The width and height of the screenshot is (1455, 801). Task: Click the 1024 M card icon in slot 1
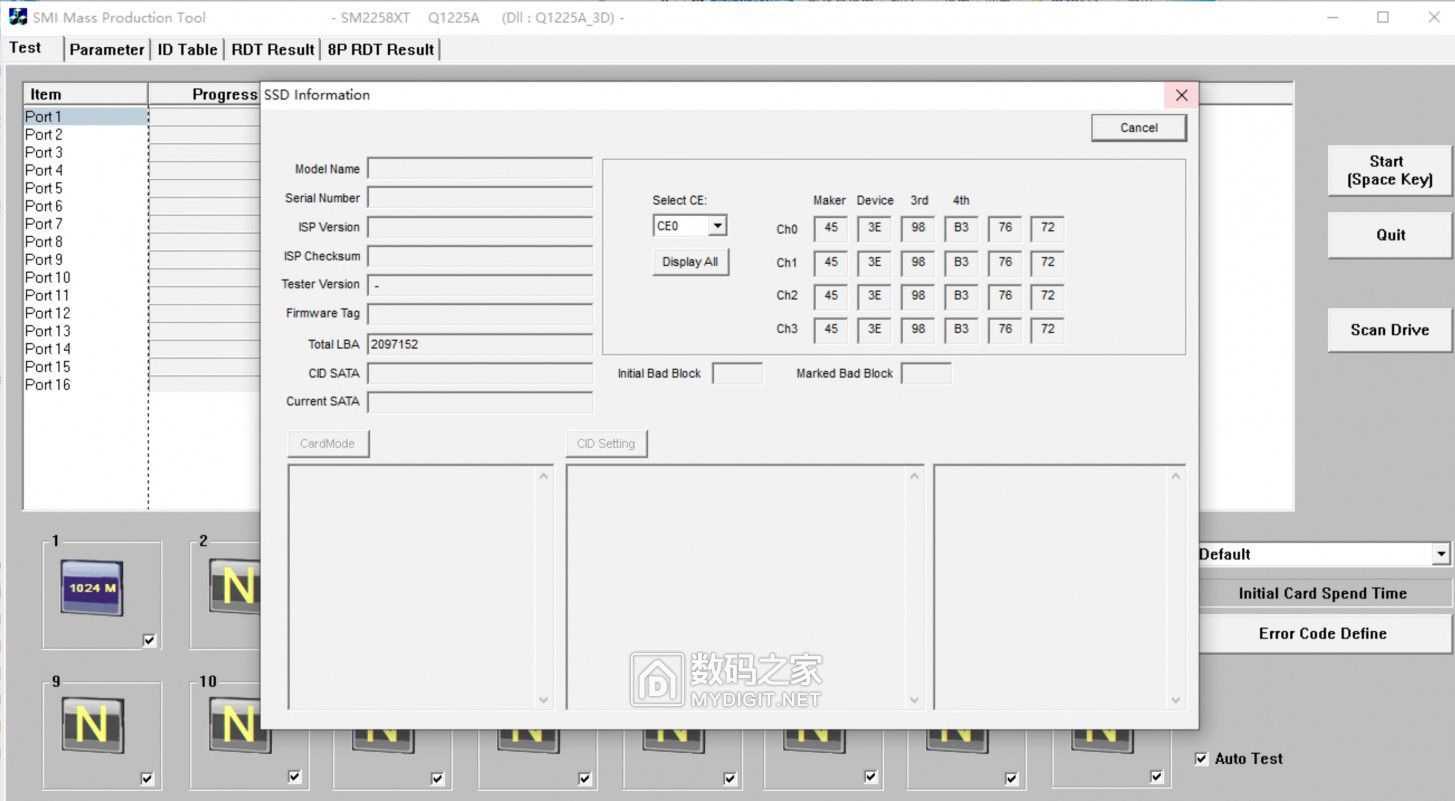92,588
